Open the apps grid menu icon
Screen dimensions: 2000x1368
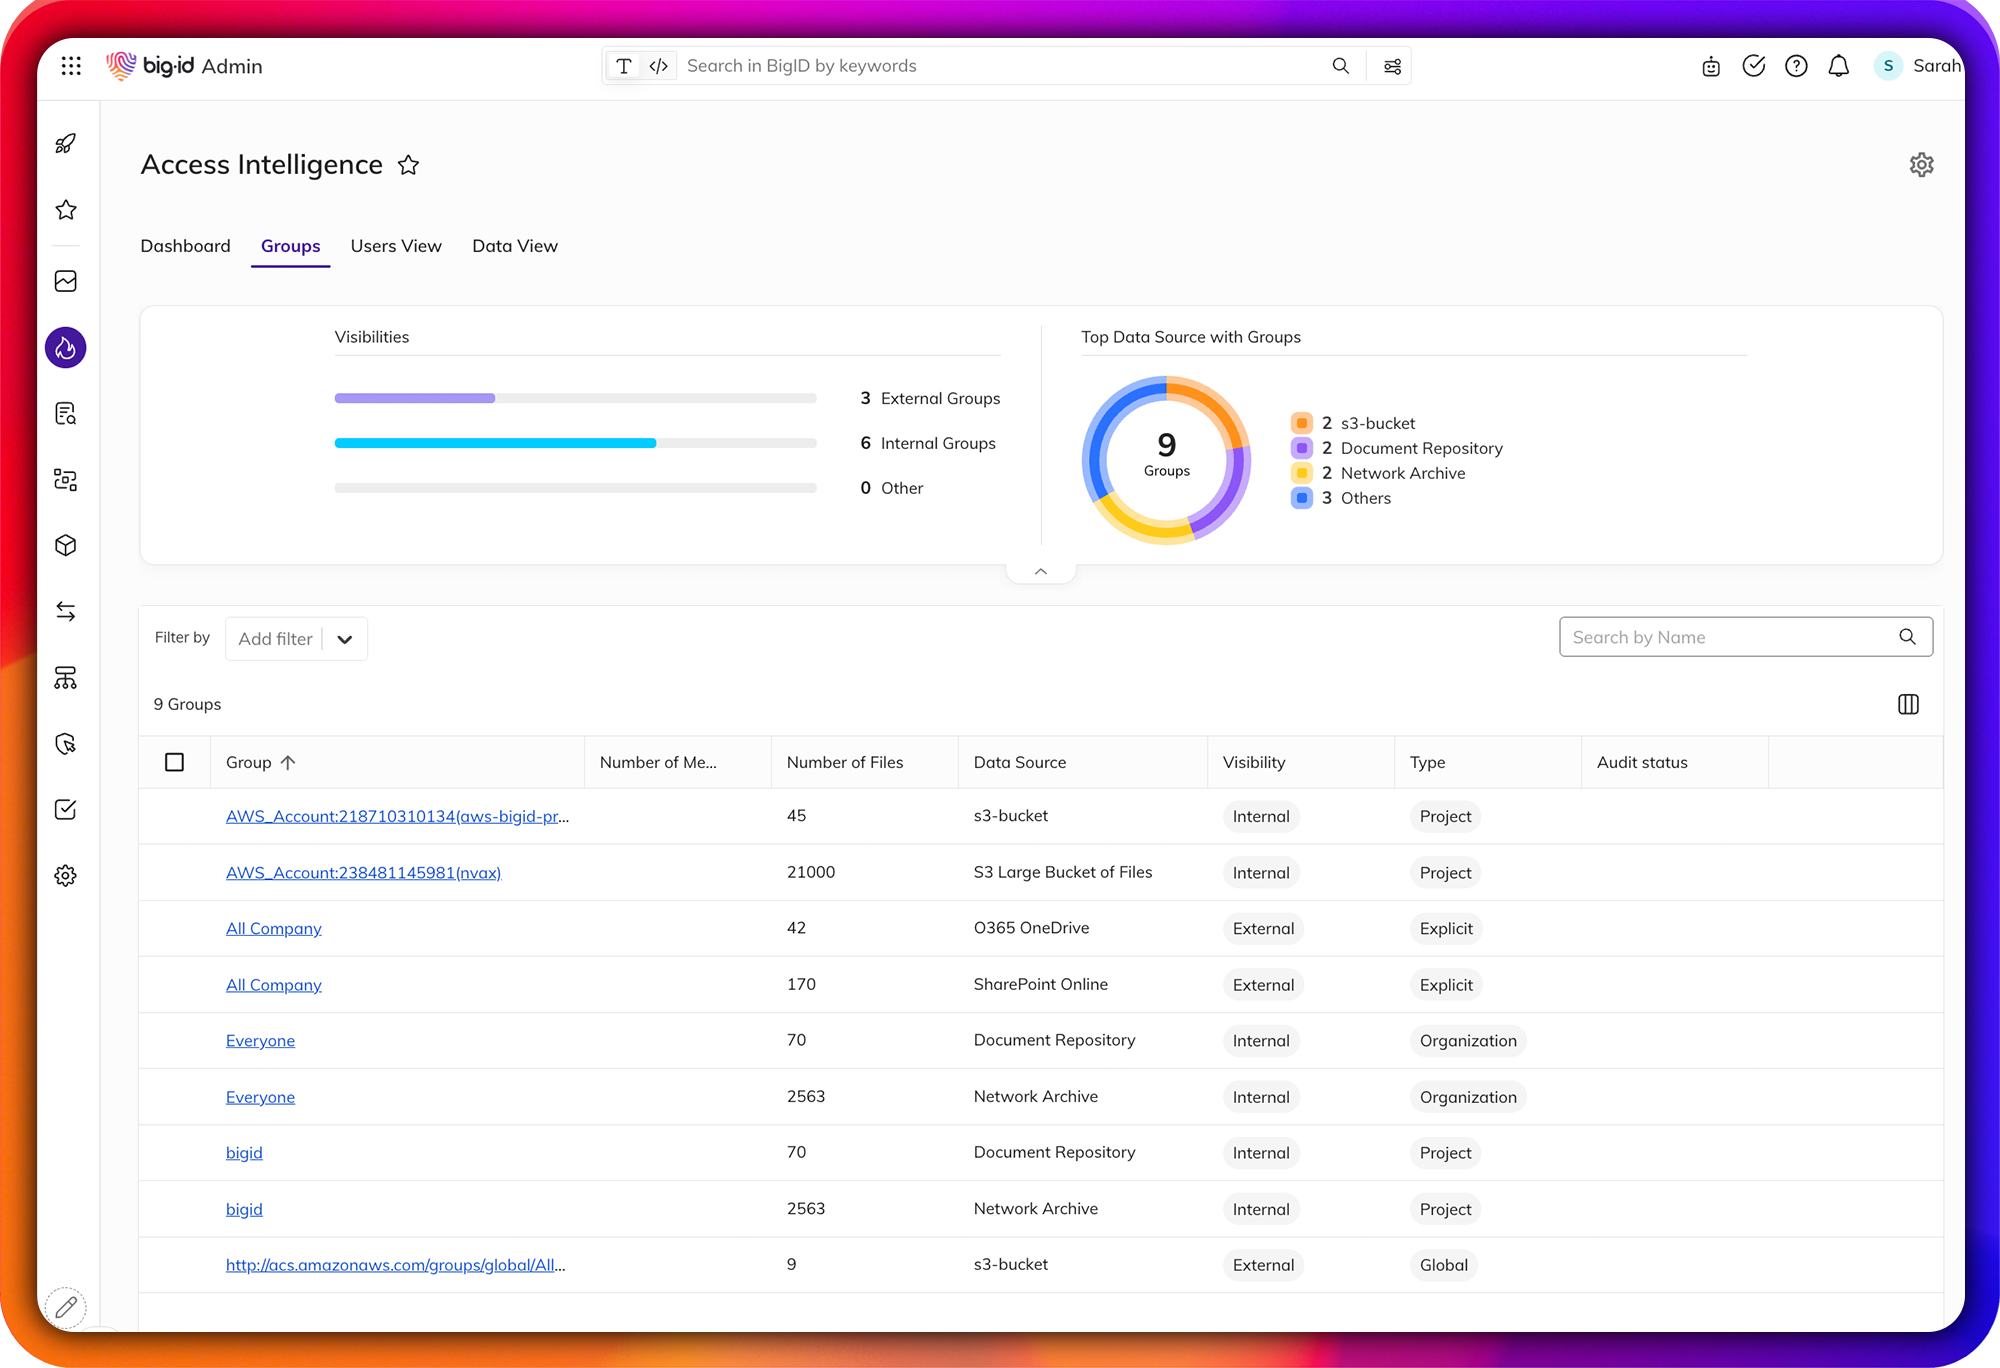tap(71, 66)
